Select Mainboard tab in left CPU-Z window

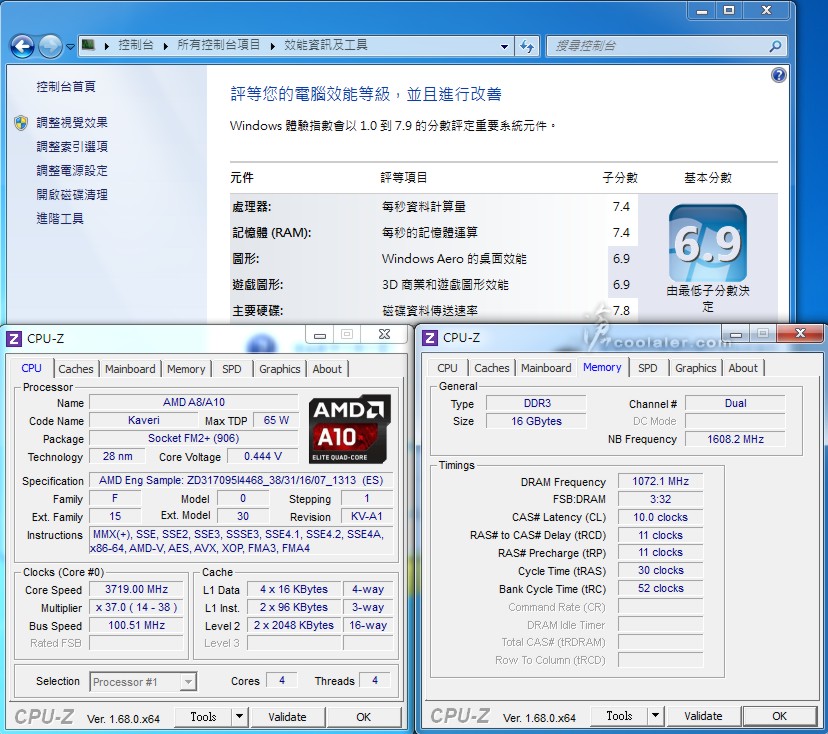[x=130, y=369]
